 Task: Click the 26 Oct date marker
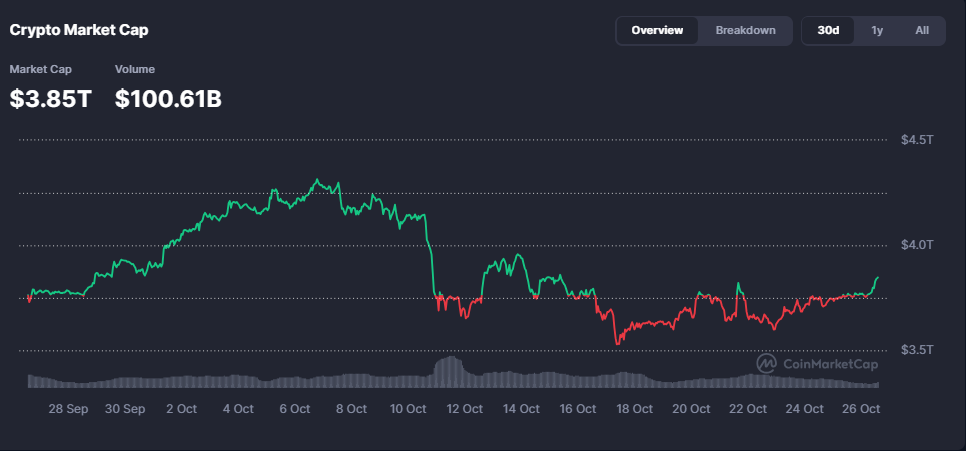pyautogui.click(x=861, y=409)
